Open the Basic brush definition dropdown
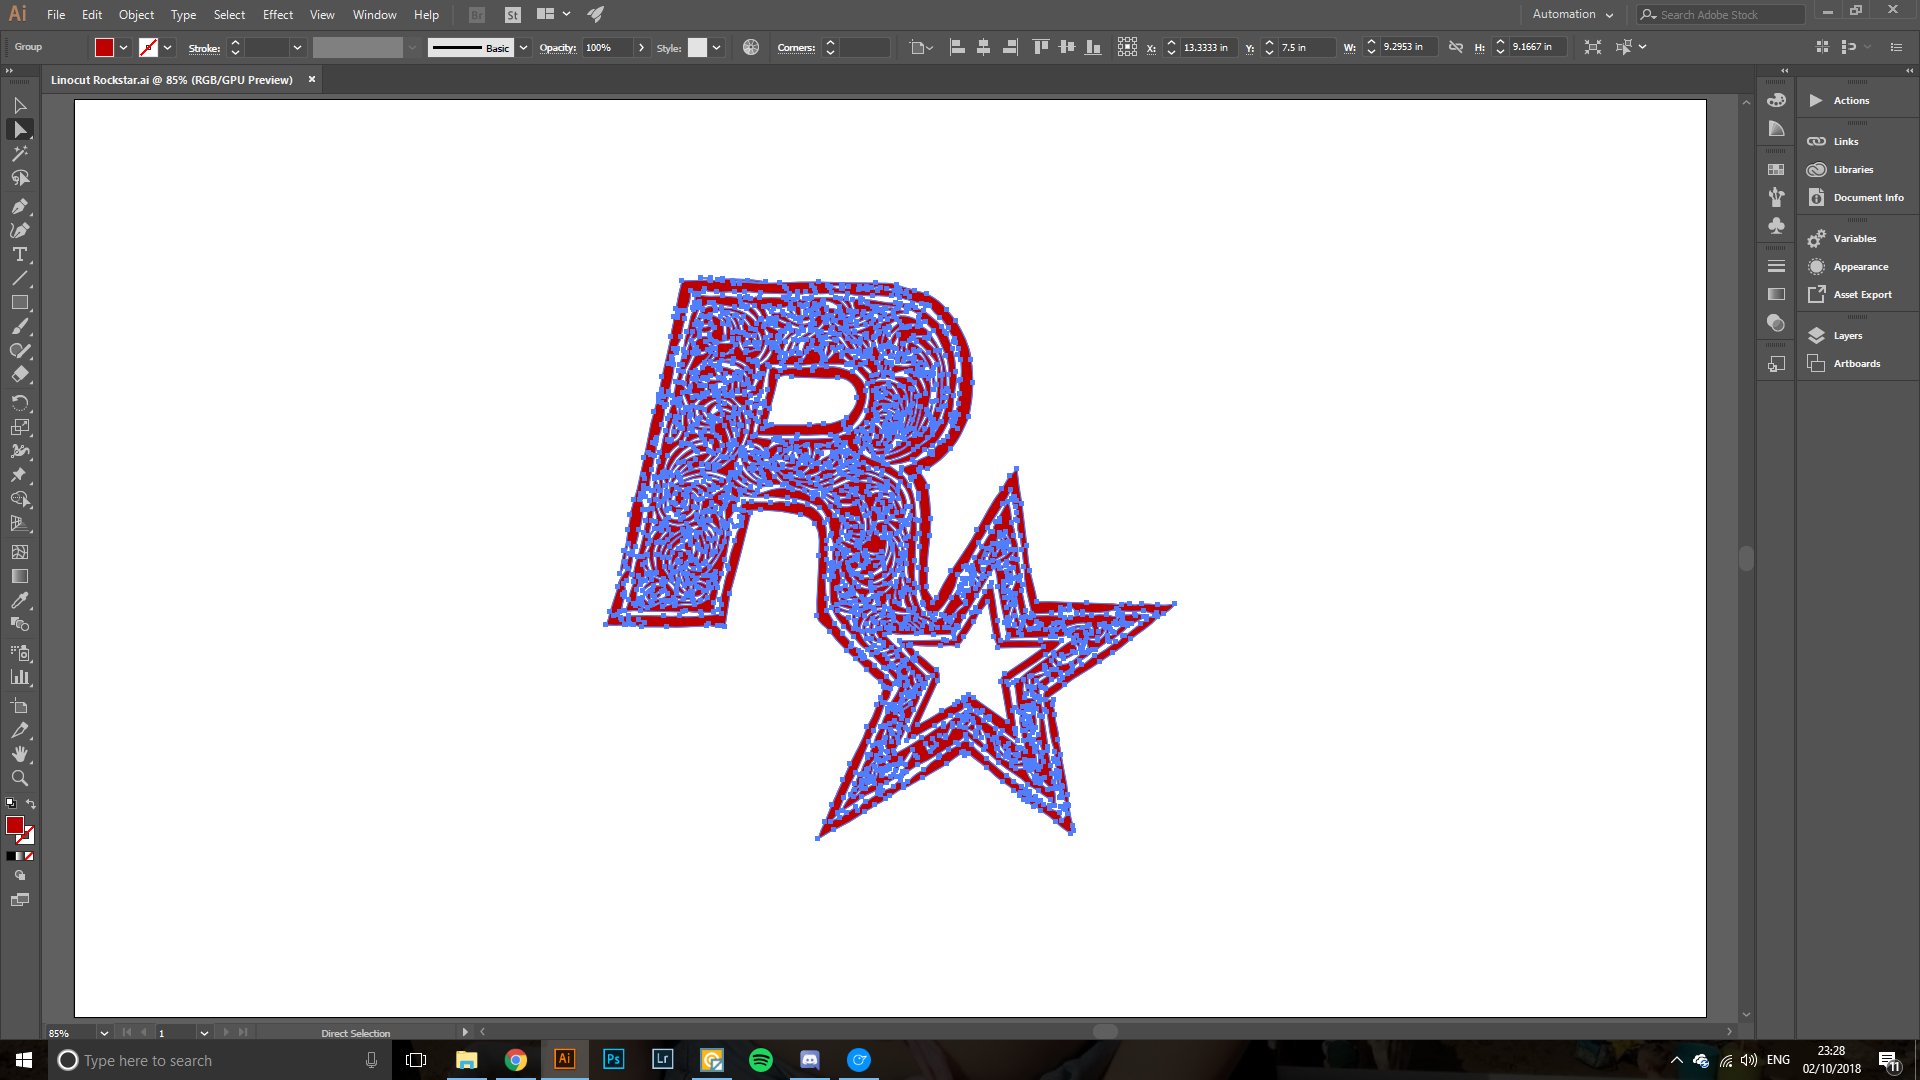This screenshot has height=1080, width=1920. coord(523,47)
